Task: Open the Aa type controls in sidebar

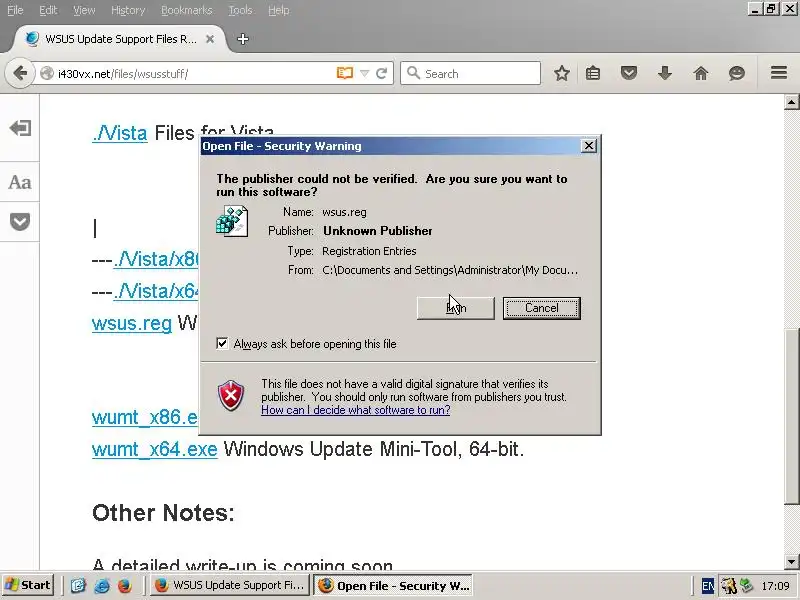Action: pyautogui.click(x=20, y=182)
